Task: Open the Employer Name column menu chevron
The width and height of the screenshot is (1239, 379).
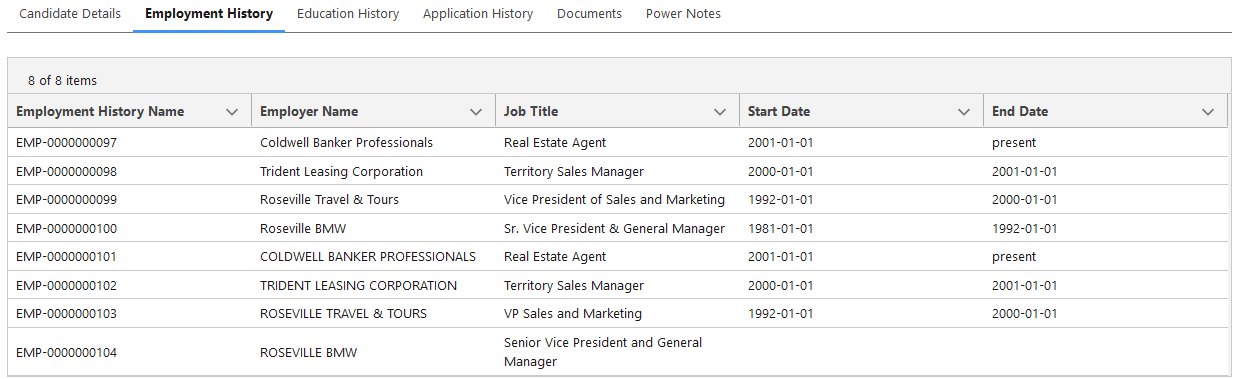Action: tap(476, 112)
